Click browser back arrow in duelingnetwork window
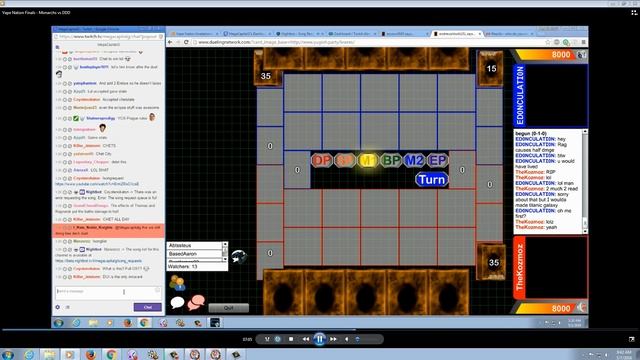The image size is (640, 360). tap(170, 42)
